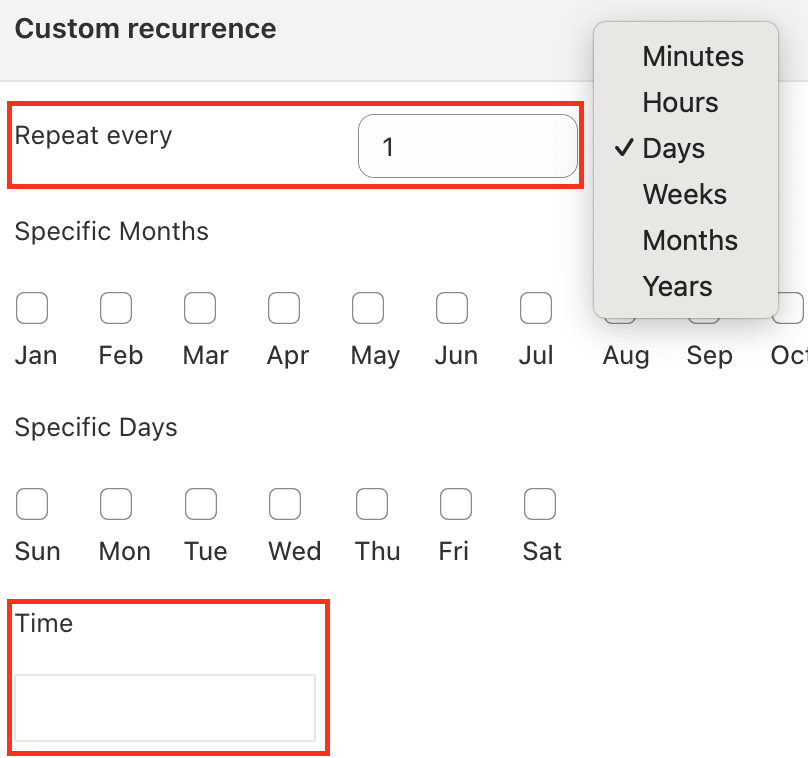808x758 pixels.
Task: Select Hours in the unit list
Action: [680, 103]
